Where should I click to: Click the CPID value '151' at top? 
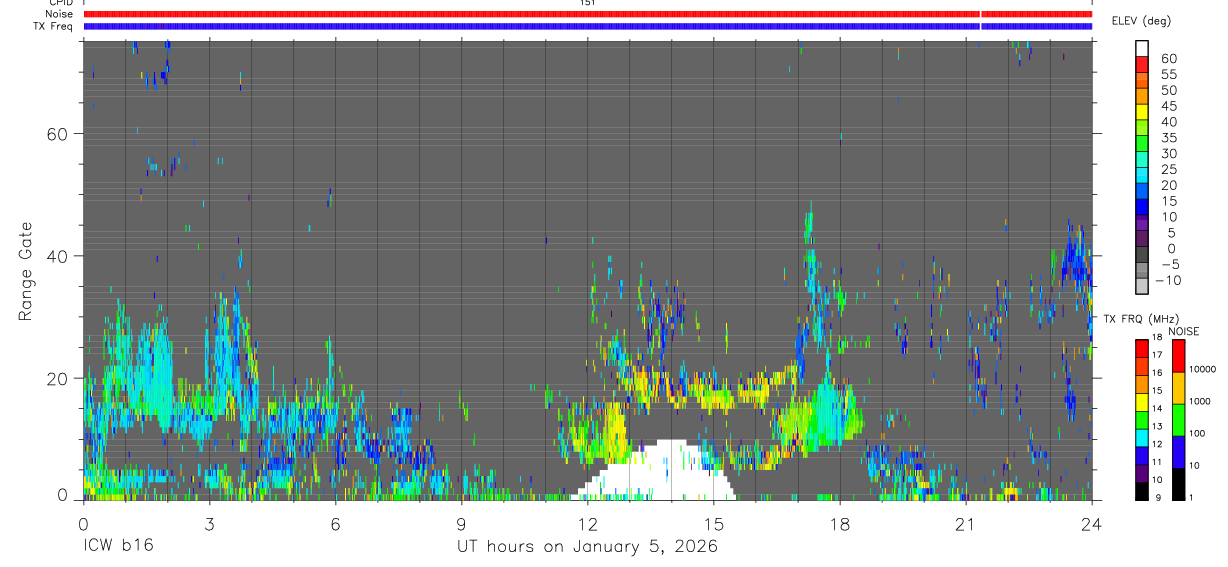[587, 3]
